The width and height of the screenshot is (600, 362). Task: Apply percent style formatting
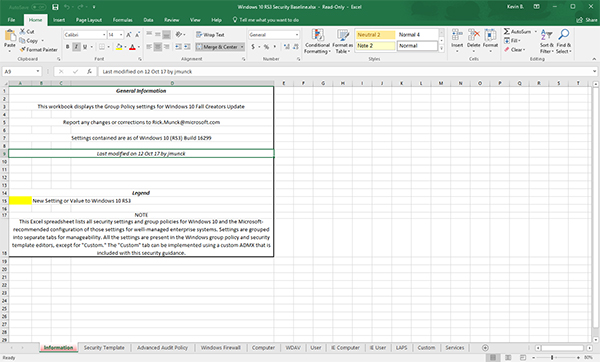click(x=266, y=47)
